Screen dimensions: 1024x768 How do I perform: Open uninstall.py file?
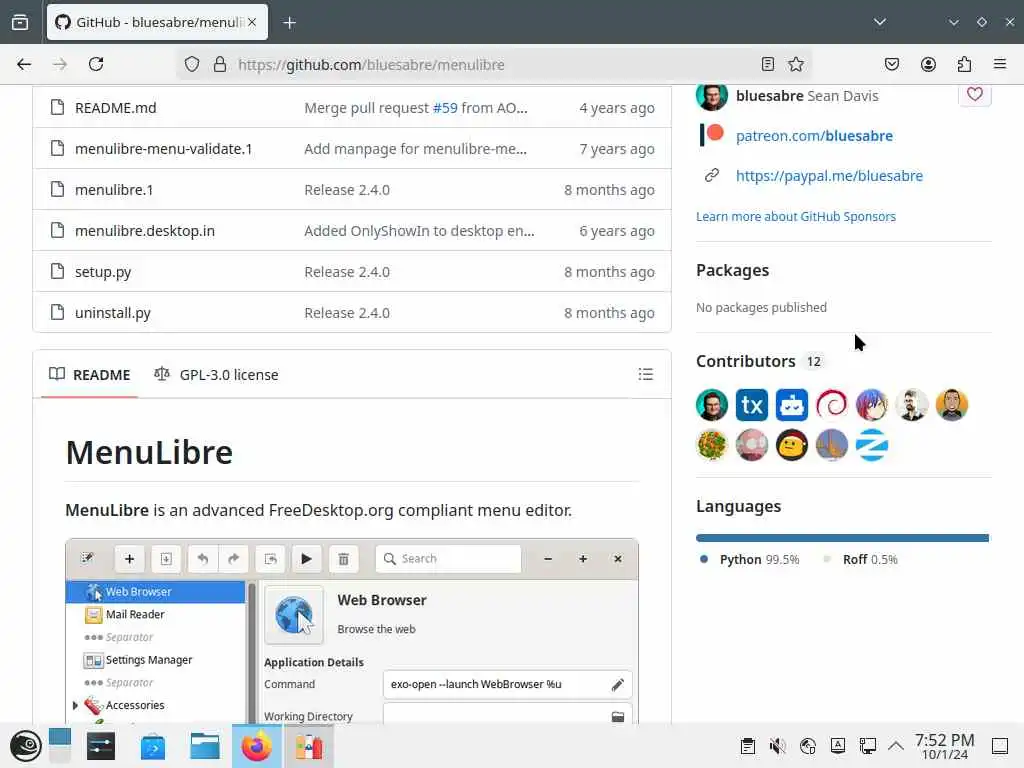tap(112, 313)
